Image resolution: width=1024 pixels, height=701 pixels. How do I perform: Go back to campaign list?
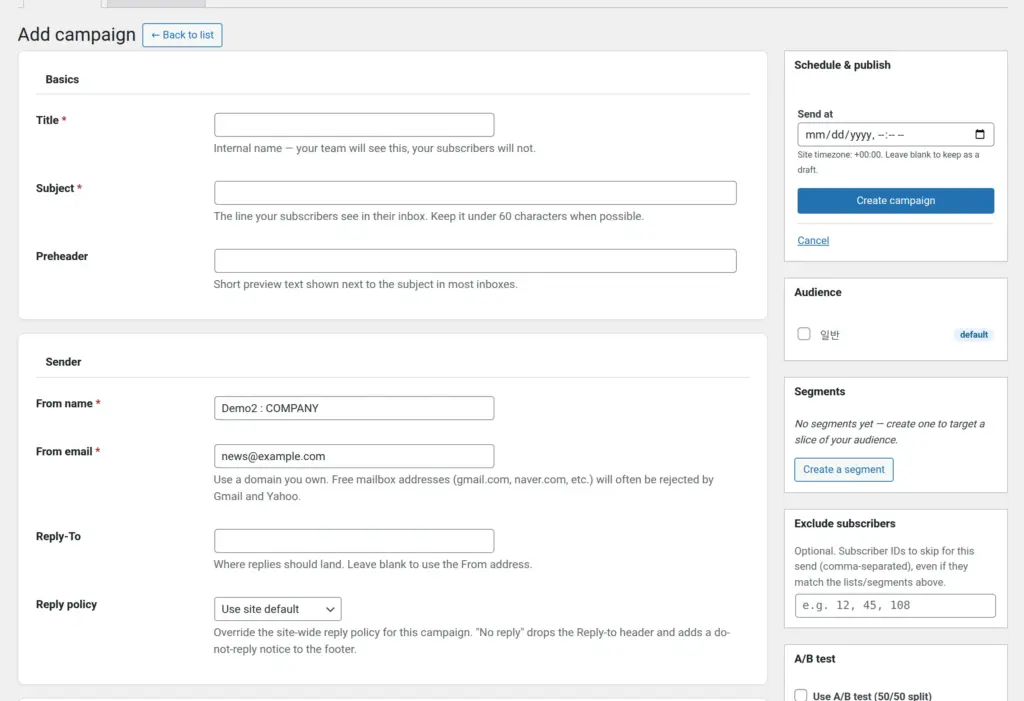[182, 35]
